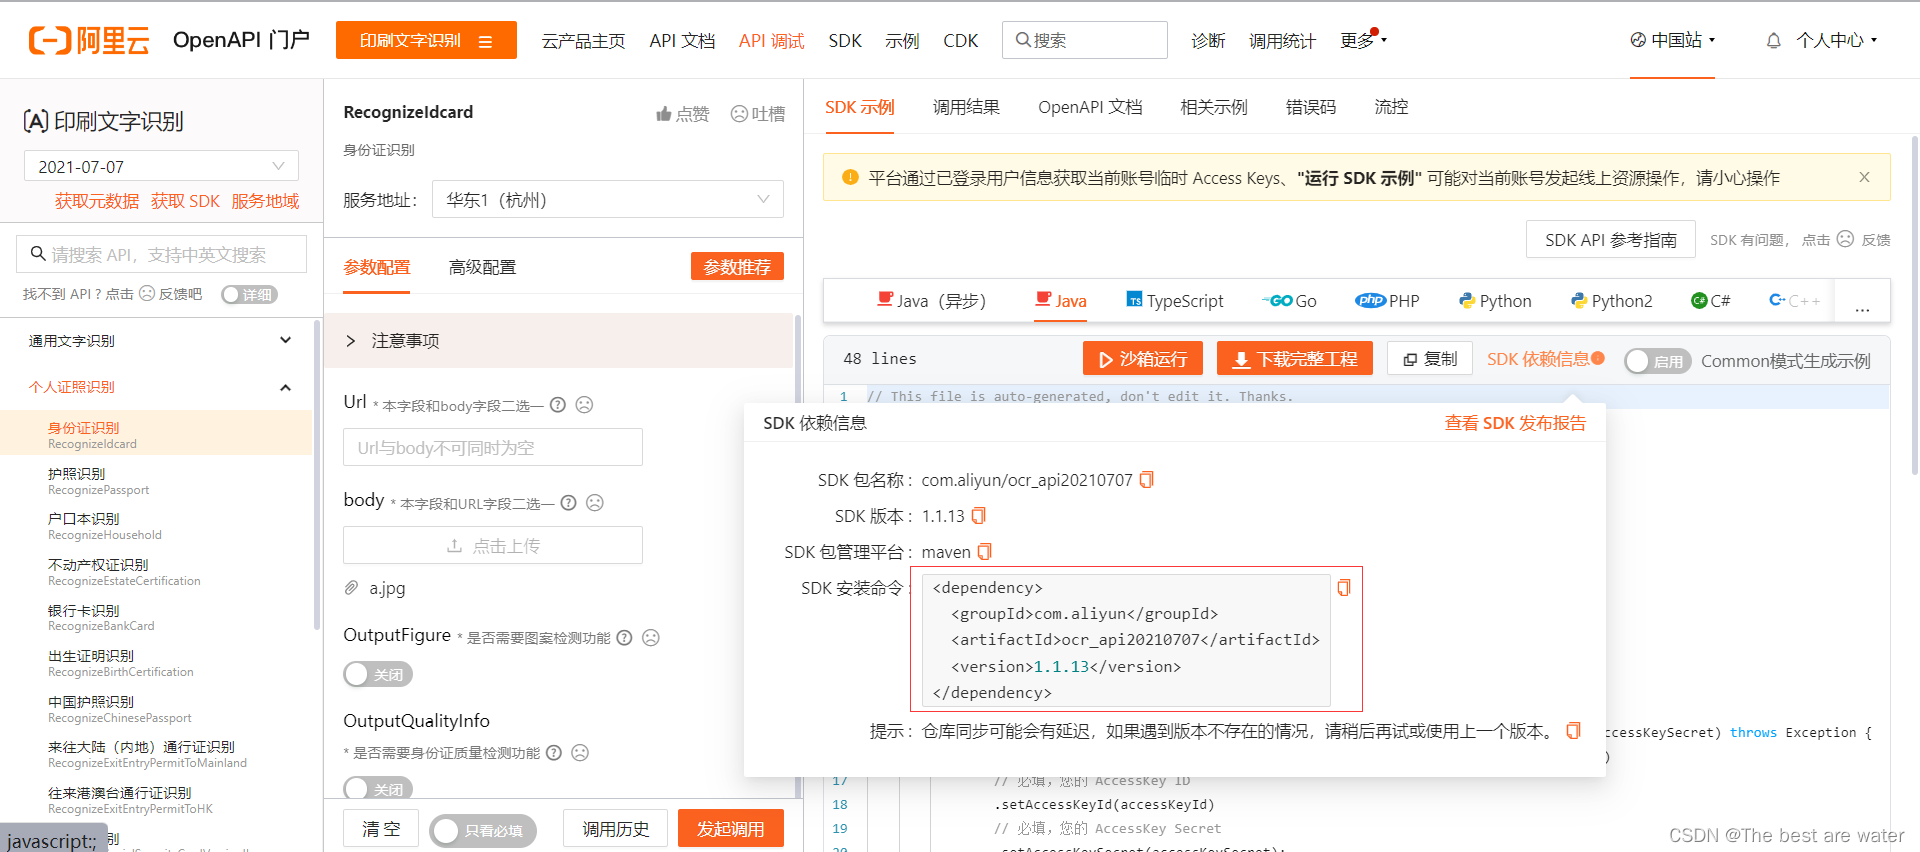1920x852 pixels.
Task: Select the TypeScript SDK language tab
Action: tap(1175, 301)
